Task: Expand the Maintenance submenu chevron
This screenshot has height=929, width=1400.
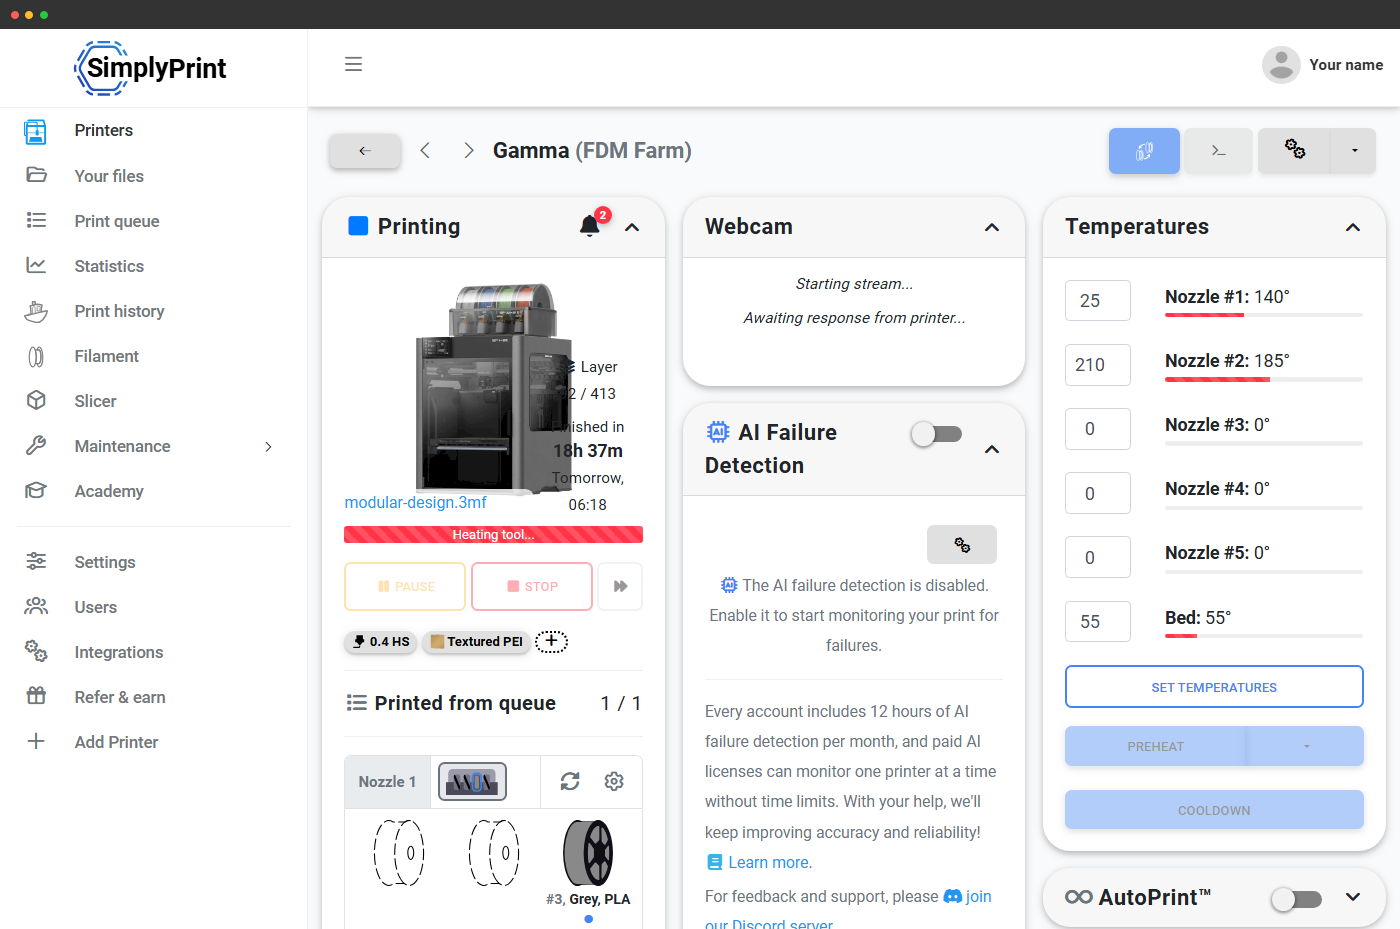Action: (x=268, y=446)
